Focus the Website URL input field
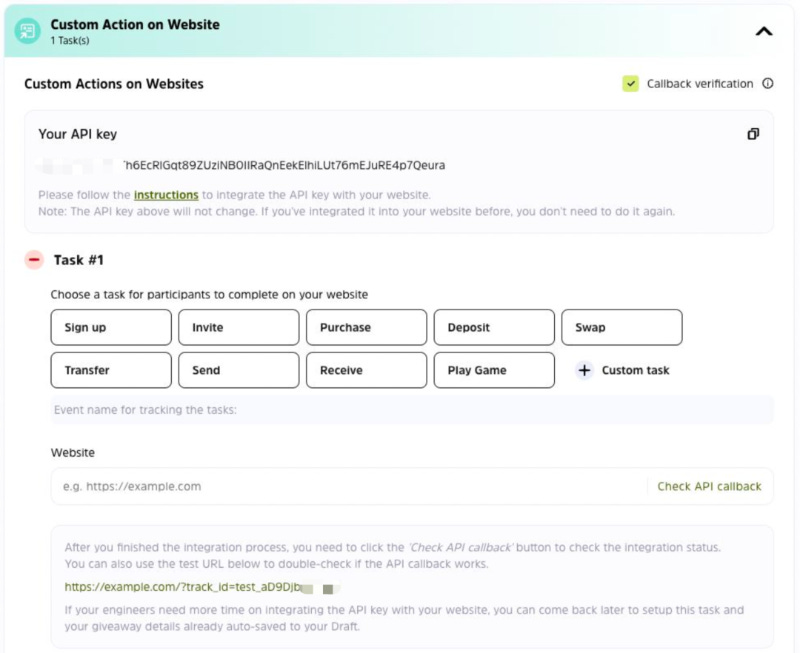Image resolution: width=800 pixels, height=653 pixels. (x=349, y=487)
